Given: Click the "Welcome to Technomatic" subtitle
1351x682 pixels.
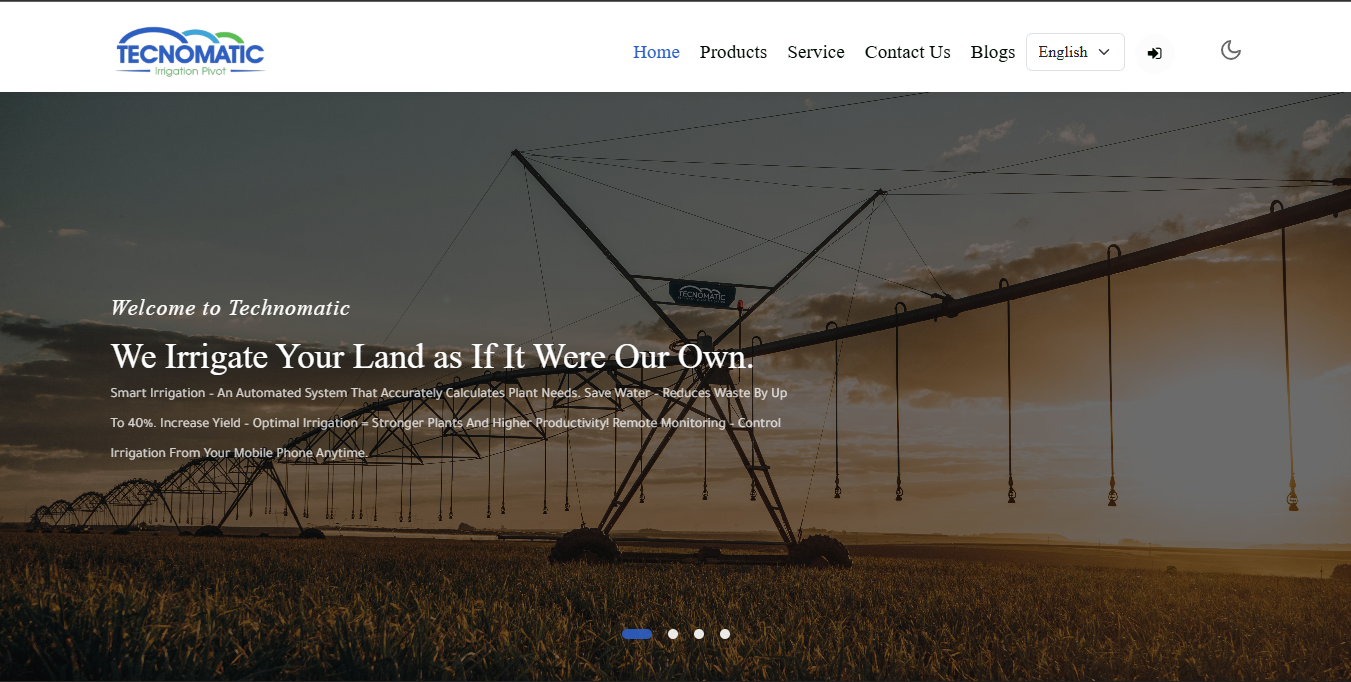Looking at the screenshot, I should 230,308.
